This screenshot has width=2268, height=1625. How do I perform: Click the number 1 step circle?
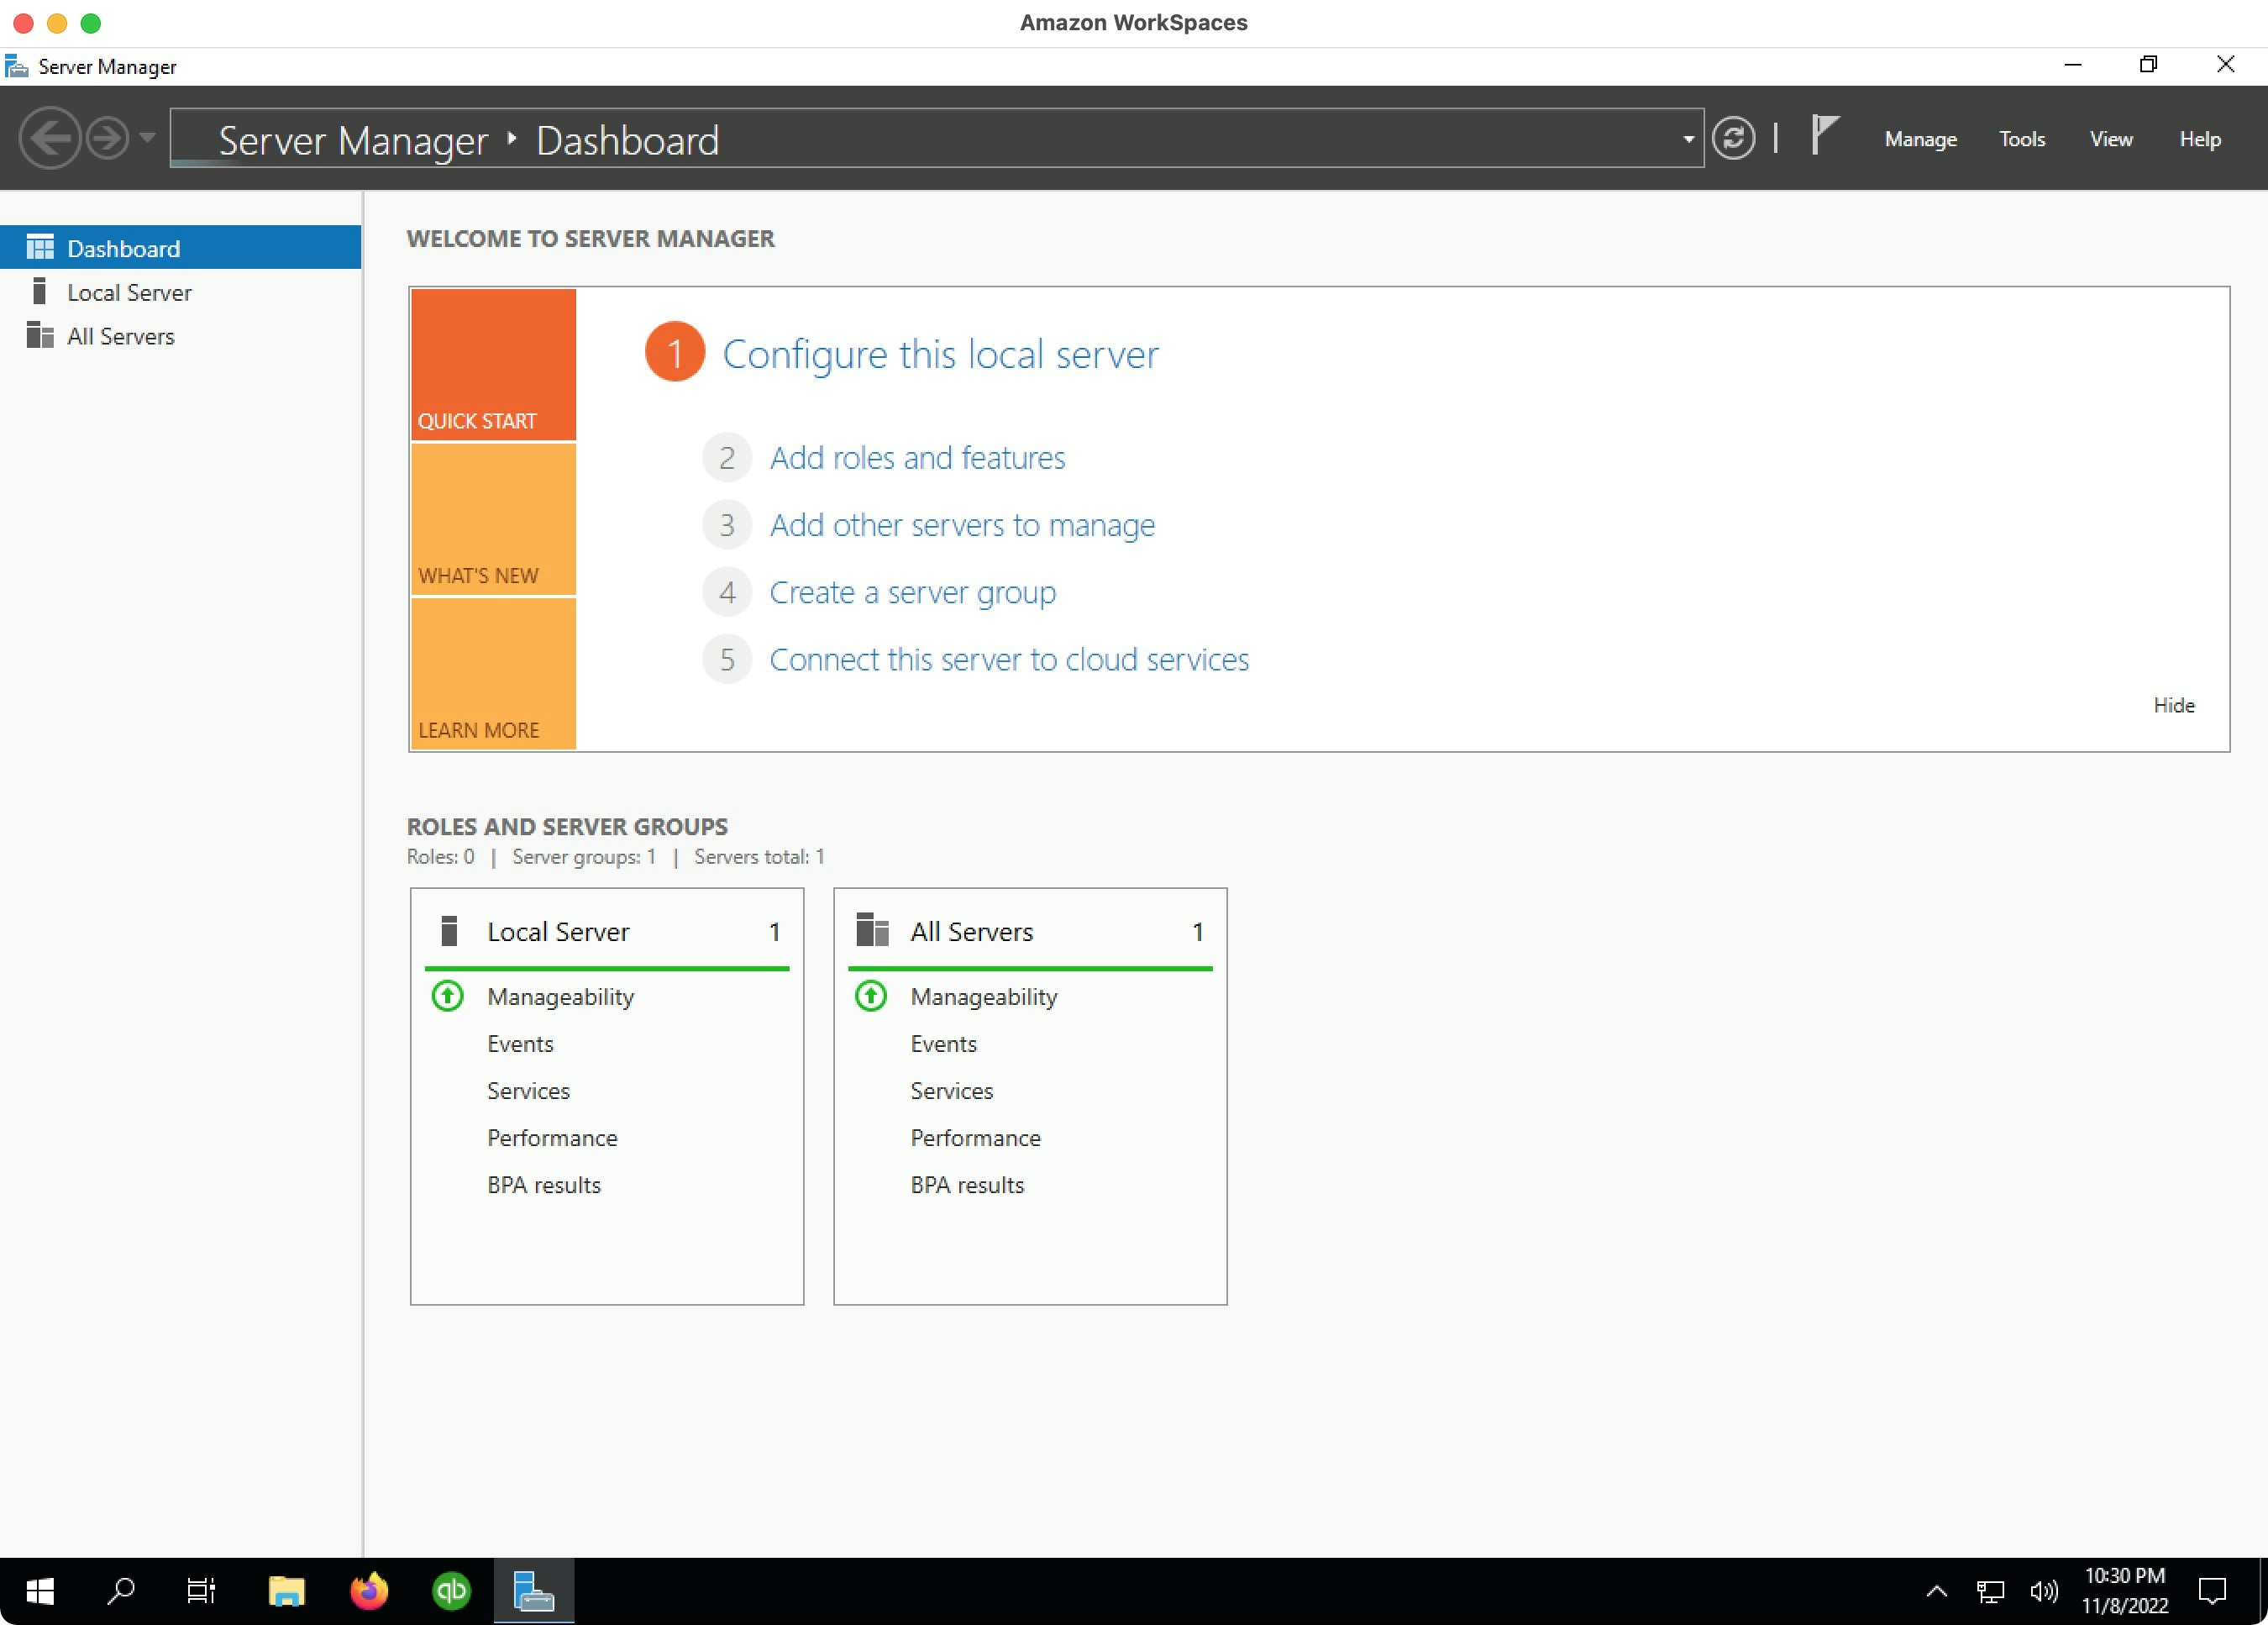[x=675, y=352]
